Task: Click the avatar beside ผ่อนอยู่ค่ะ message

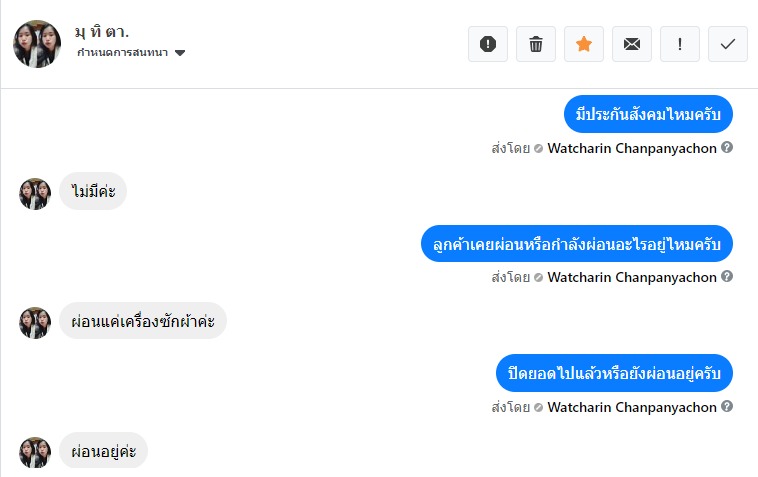Action: [35, 452]
